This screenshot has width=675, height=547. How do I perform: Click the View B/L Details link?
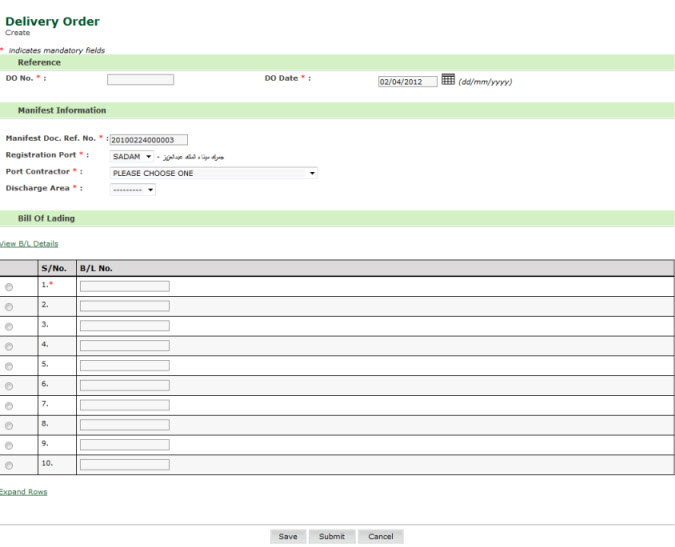(29, 244)
